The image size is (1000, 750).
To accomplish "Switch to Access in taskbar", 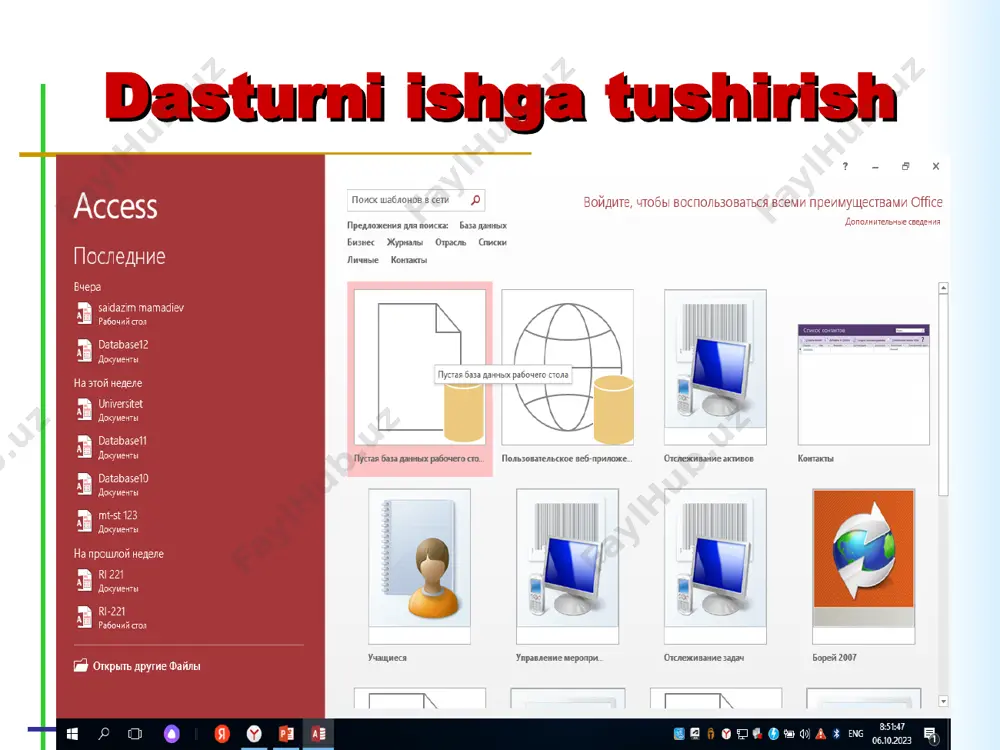I will [x=319, y=734].
